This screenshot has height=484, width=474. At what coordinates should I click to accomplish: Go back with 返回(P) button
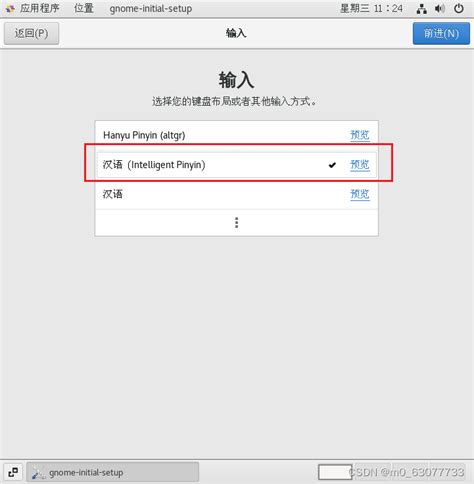pos(31,33)
